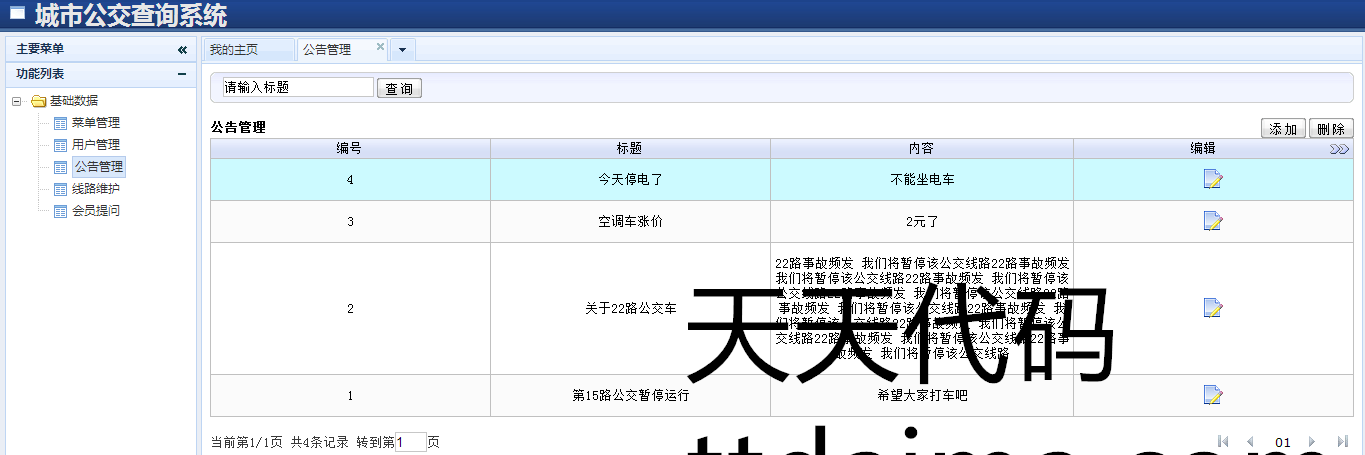Click the 查询 search button
The image size is (1365, 455).
(x=399, y=89)
